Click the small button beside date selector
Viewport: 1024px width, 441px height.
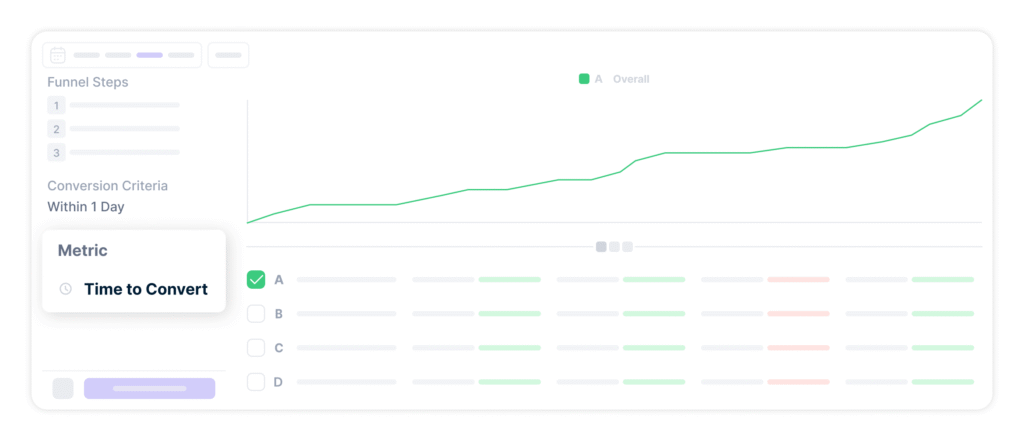tap(228, 55)
